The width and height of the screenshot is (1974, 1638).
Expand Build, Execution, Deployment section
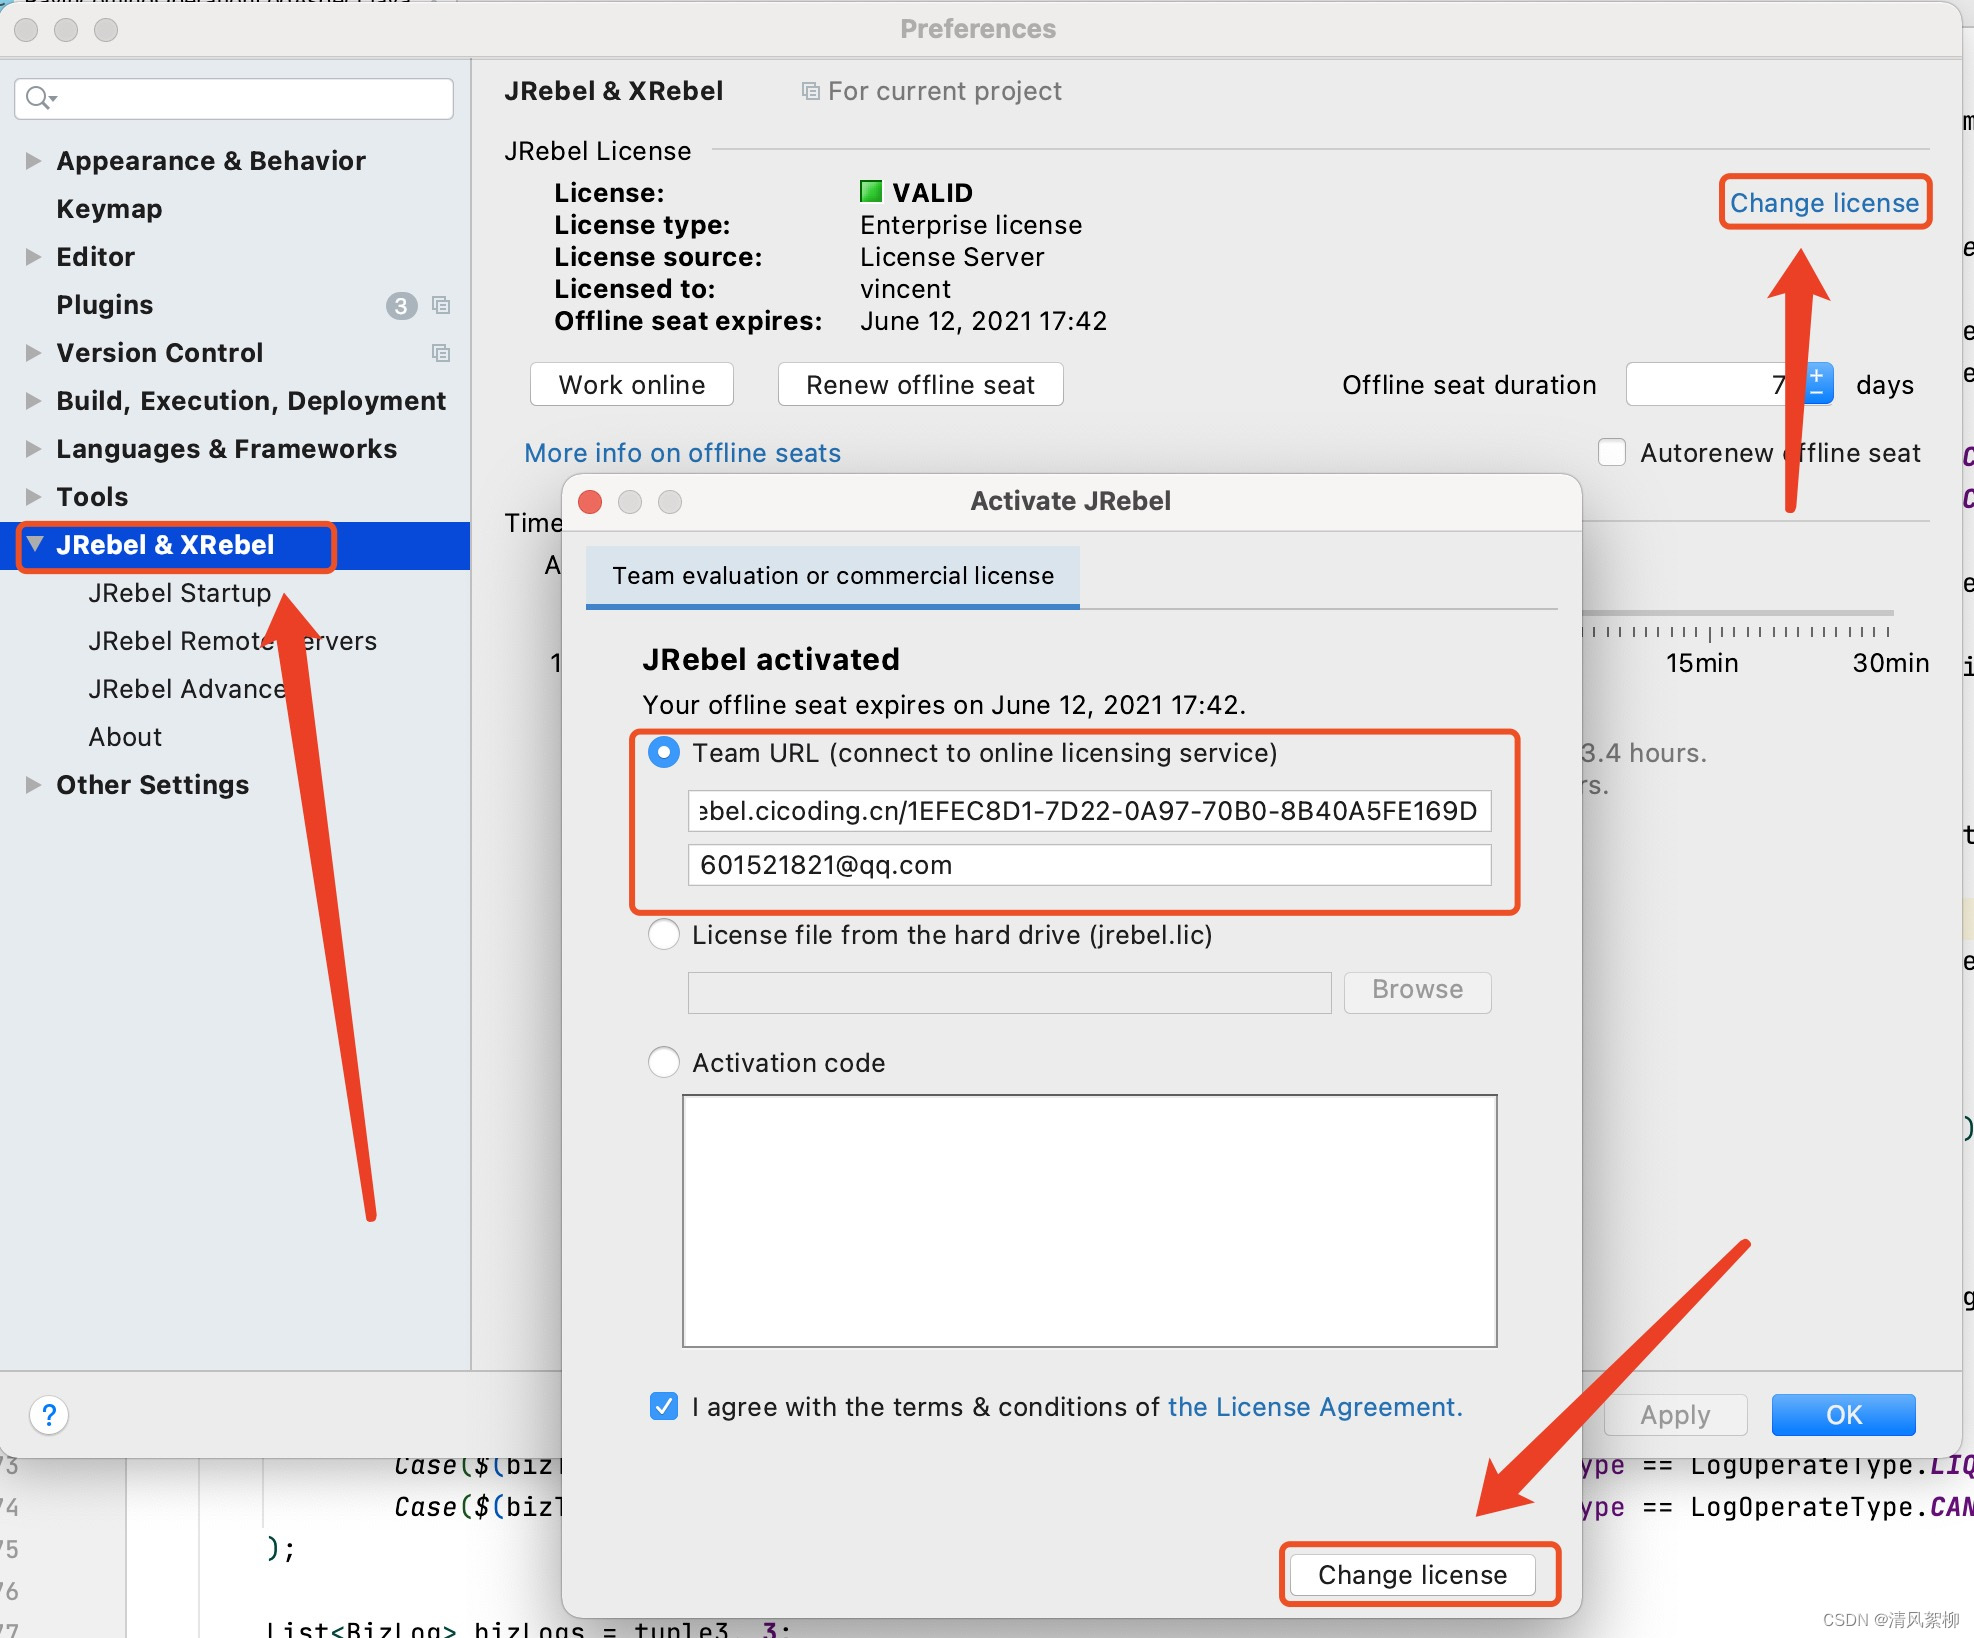pos(33,401)
